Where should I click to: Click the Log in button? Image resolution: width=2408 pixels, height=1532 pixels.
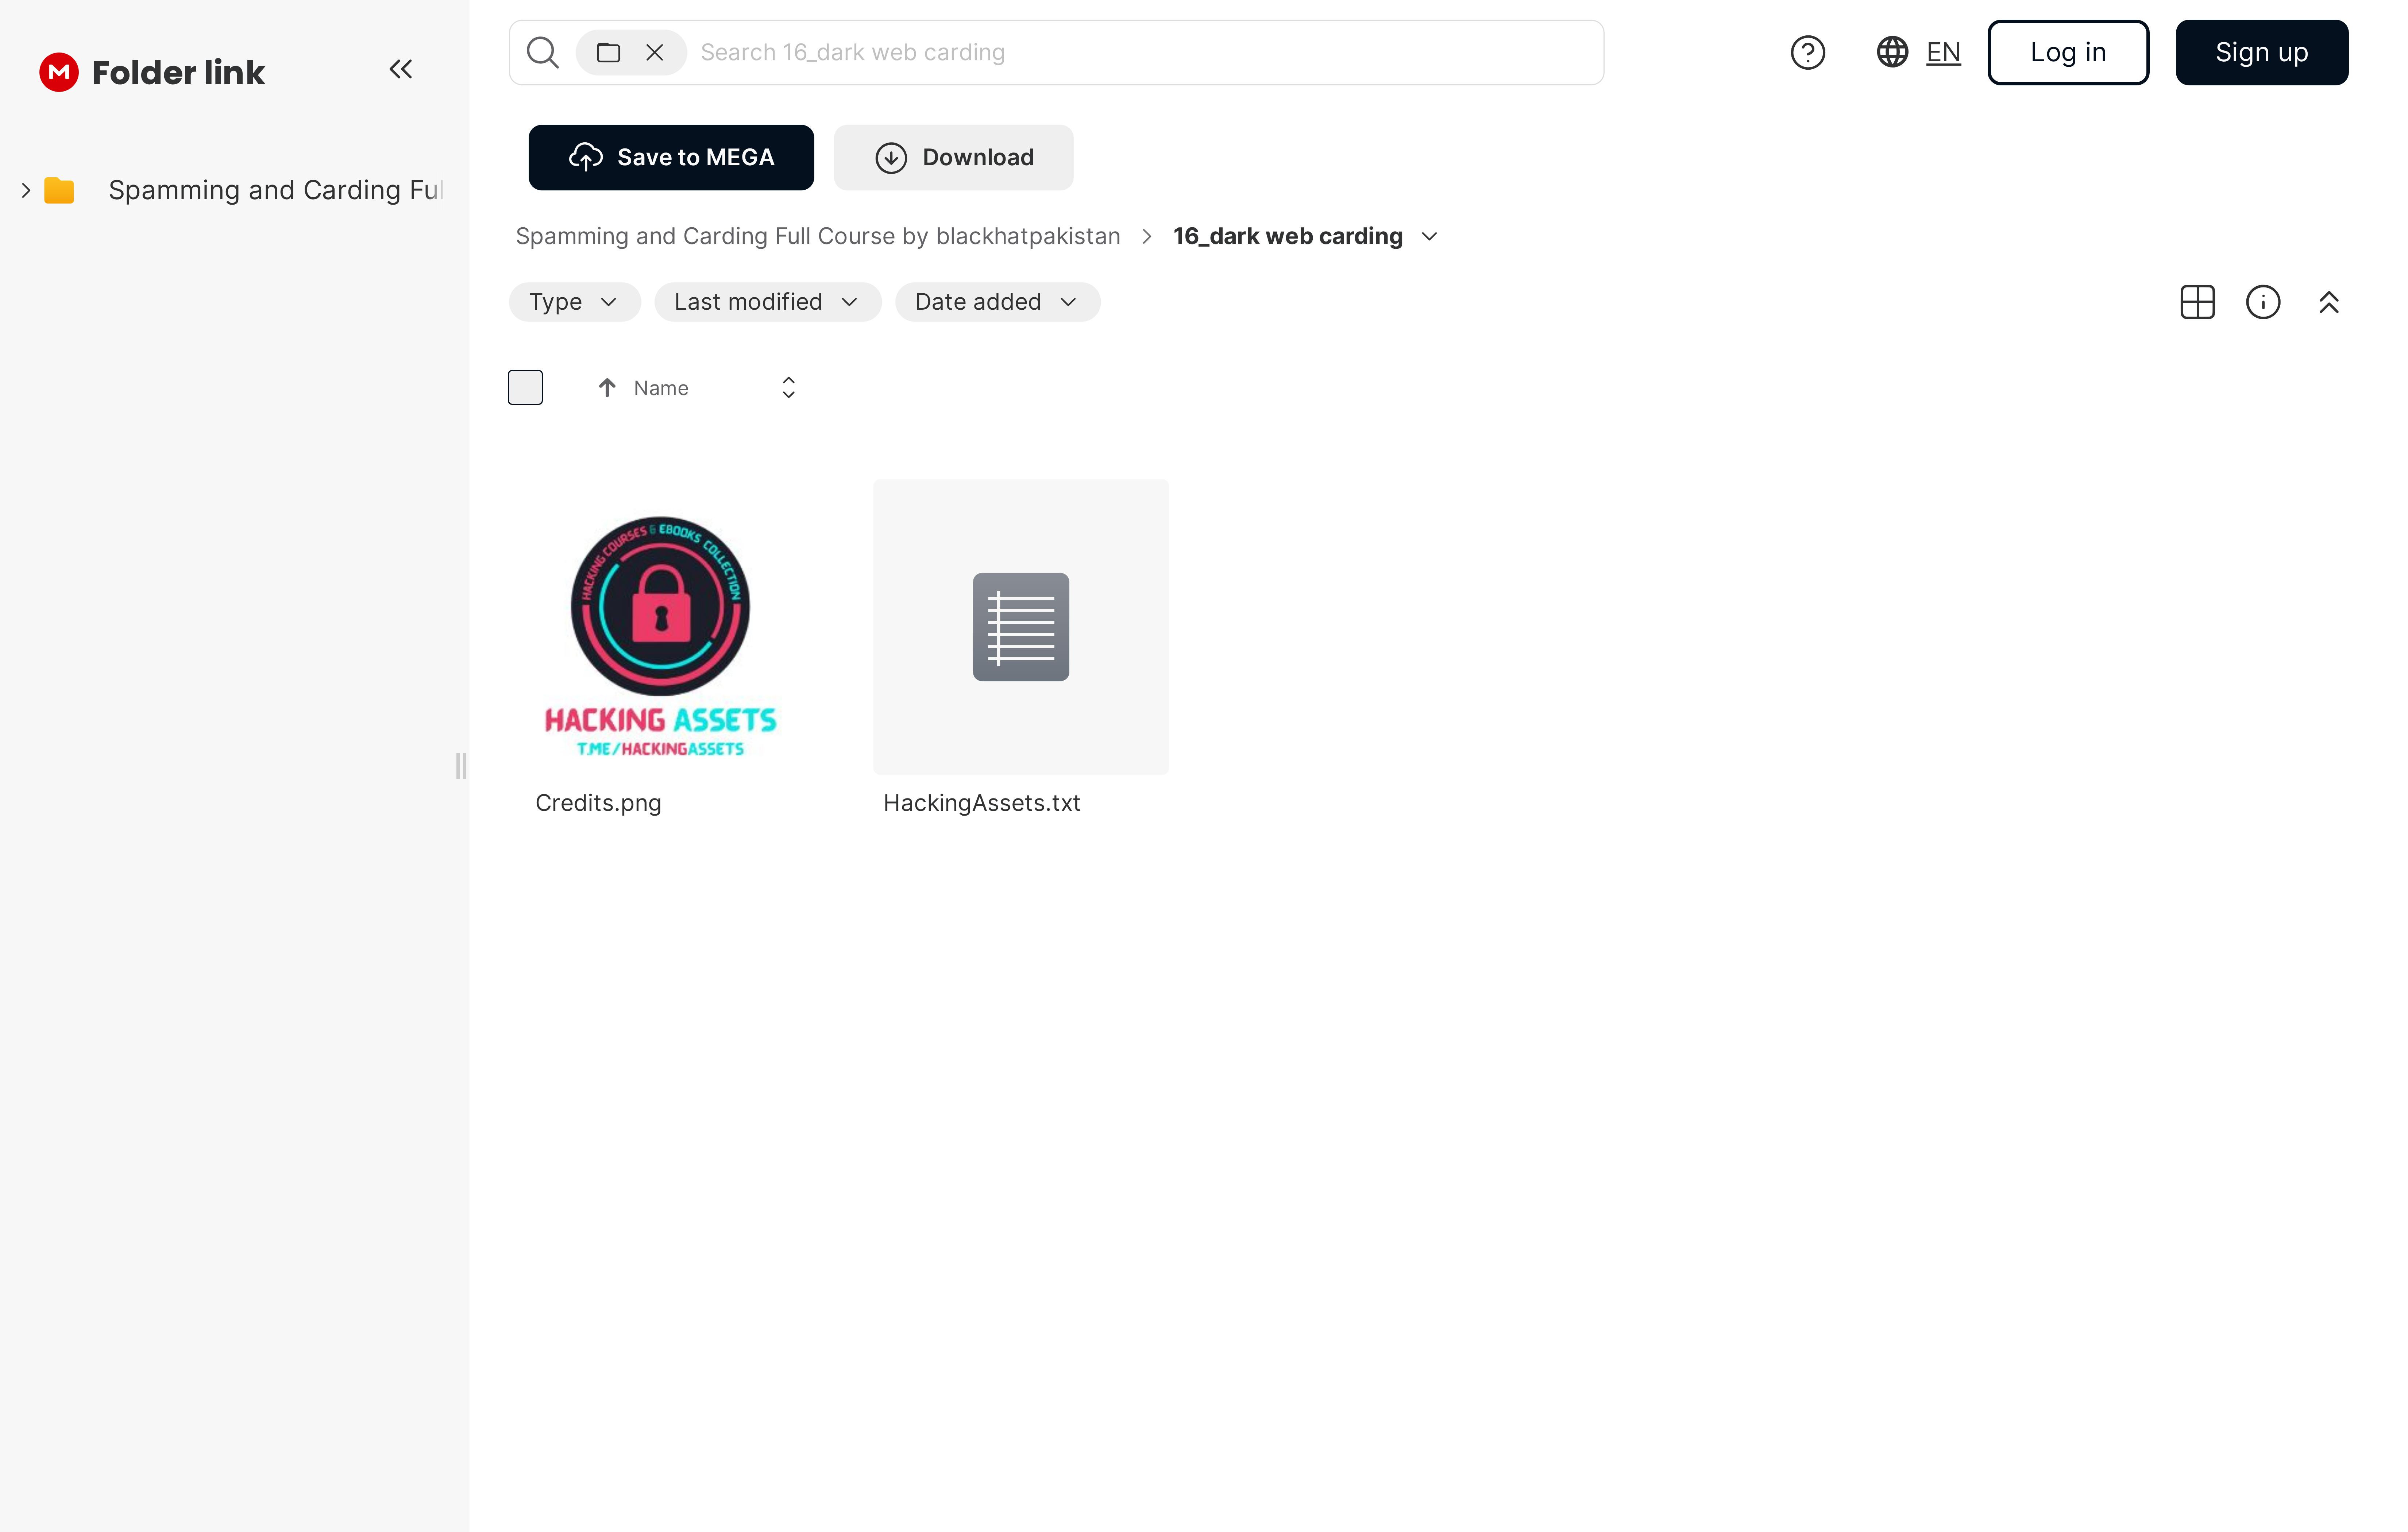coord(2068,52)
